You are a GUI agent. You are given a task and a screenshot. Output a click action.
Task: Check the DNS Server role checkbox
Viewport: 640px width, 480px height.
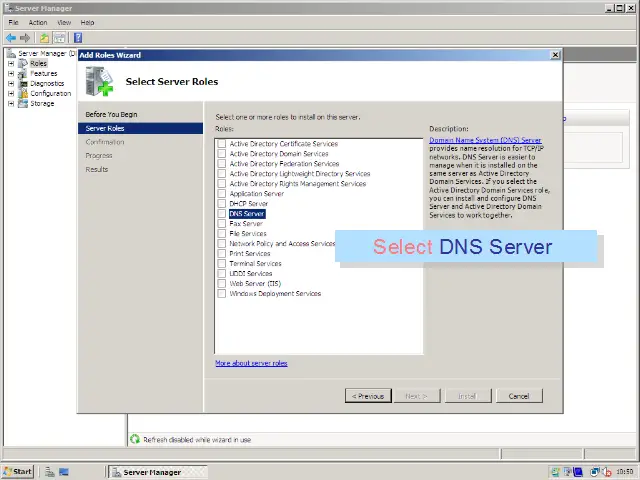click(222, 214)
